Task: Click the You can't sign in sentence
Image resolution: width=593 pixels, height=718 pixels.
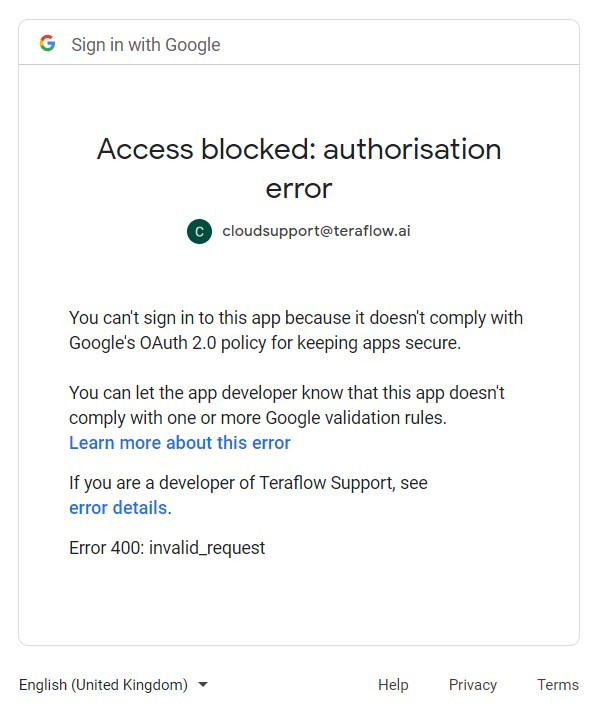Action: tap(296, 330)
